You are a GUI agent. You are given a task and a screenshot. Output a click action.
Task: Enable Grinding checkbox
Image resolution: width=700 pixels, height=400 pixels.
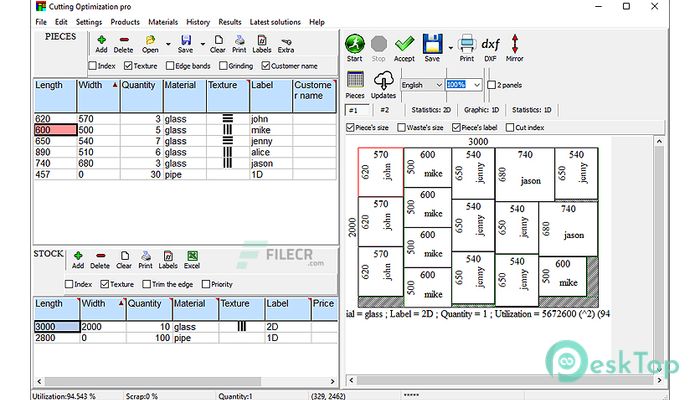click(x=223, y=66)
